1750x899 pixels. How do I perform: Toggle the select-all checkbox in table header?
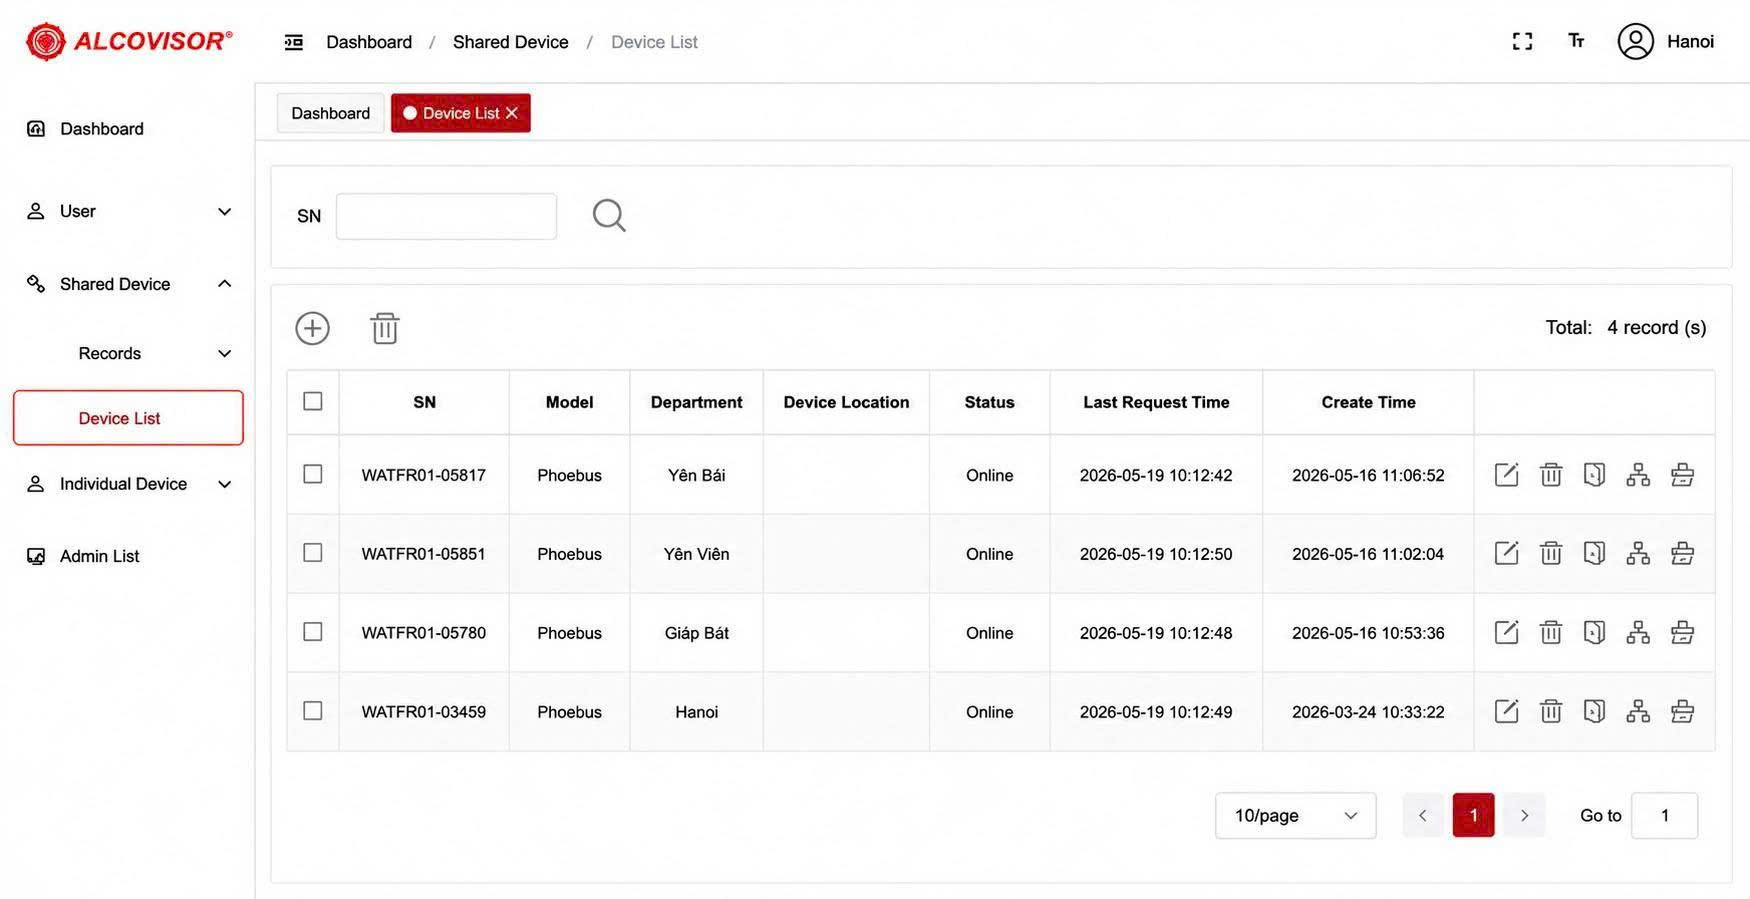(313, 401)
